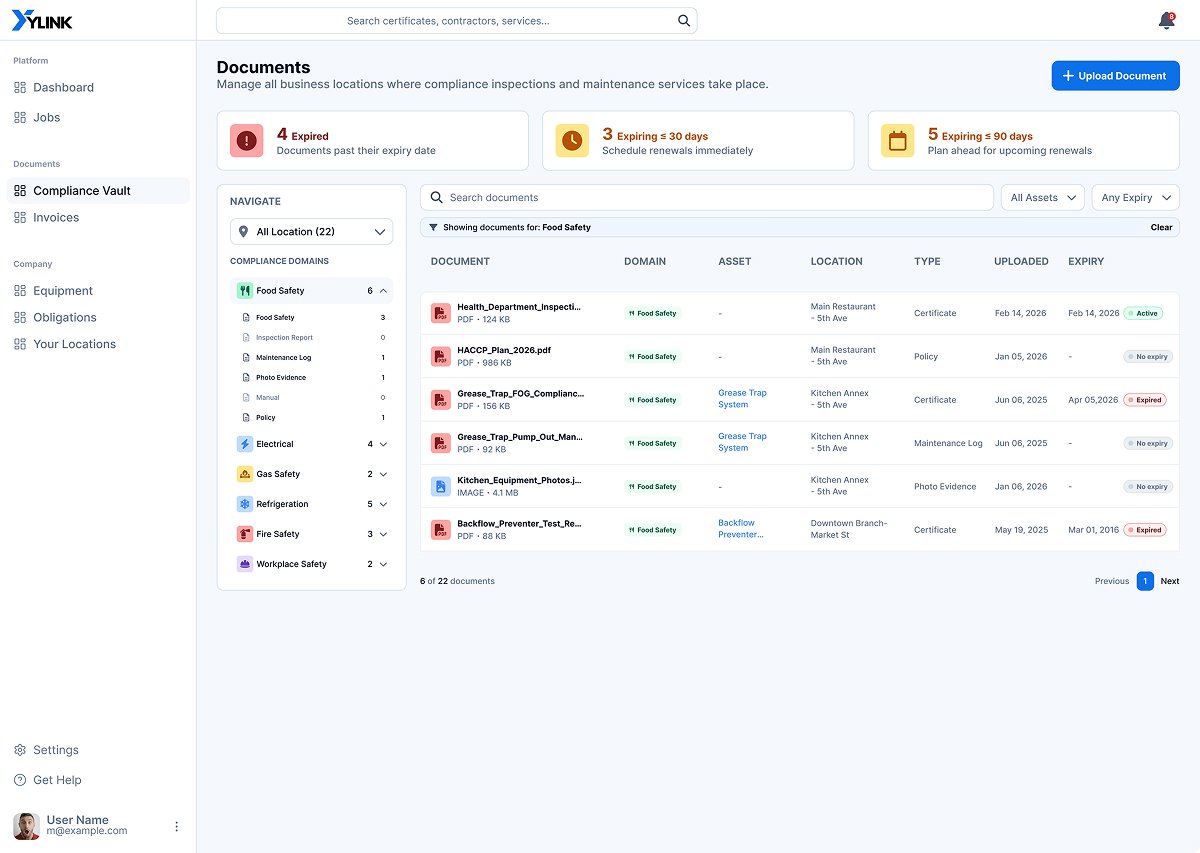Image resolution: width=1200 pixels, height=853 pixels.
Task: Open the All Location (22) dropdown
Action: pyautogui.click(x=312, y=232)
